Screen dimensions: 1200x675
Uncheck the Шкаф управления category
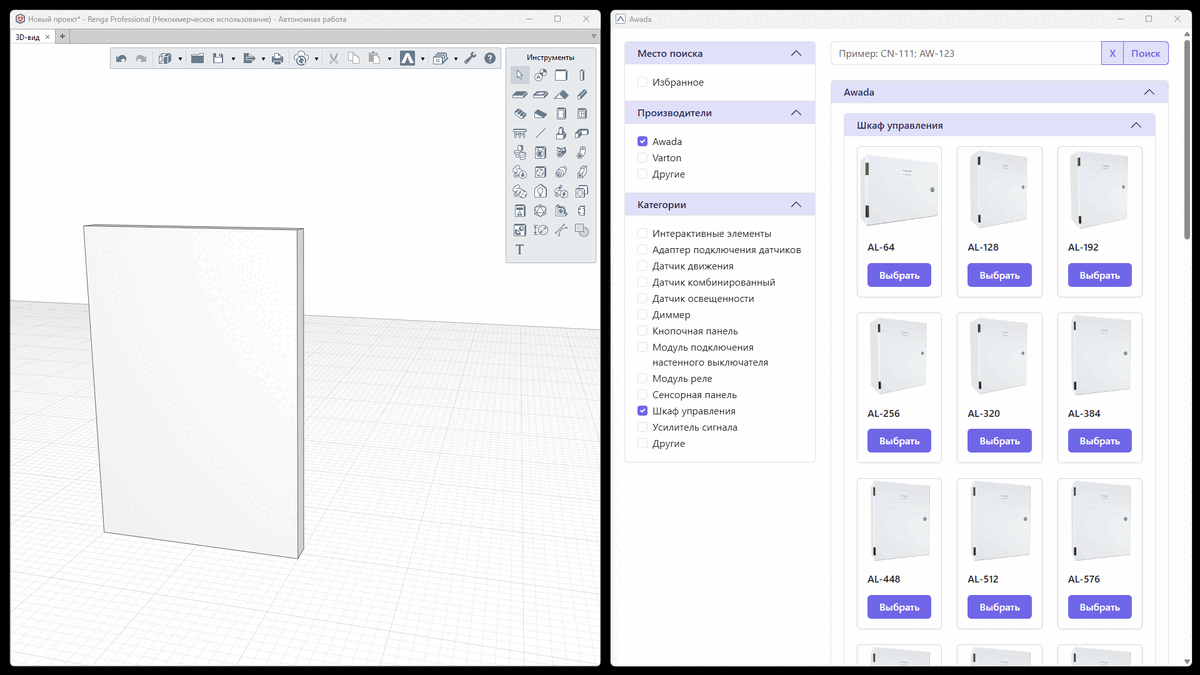(643, 411)
